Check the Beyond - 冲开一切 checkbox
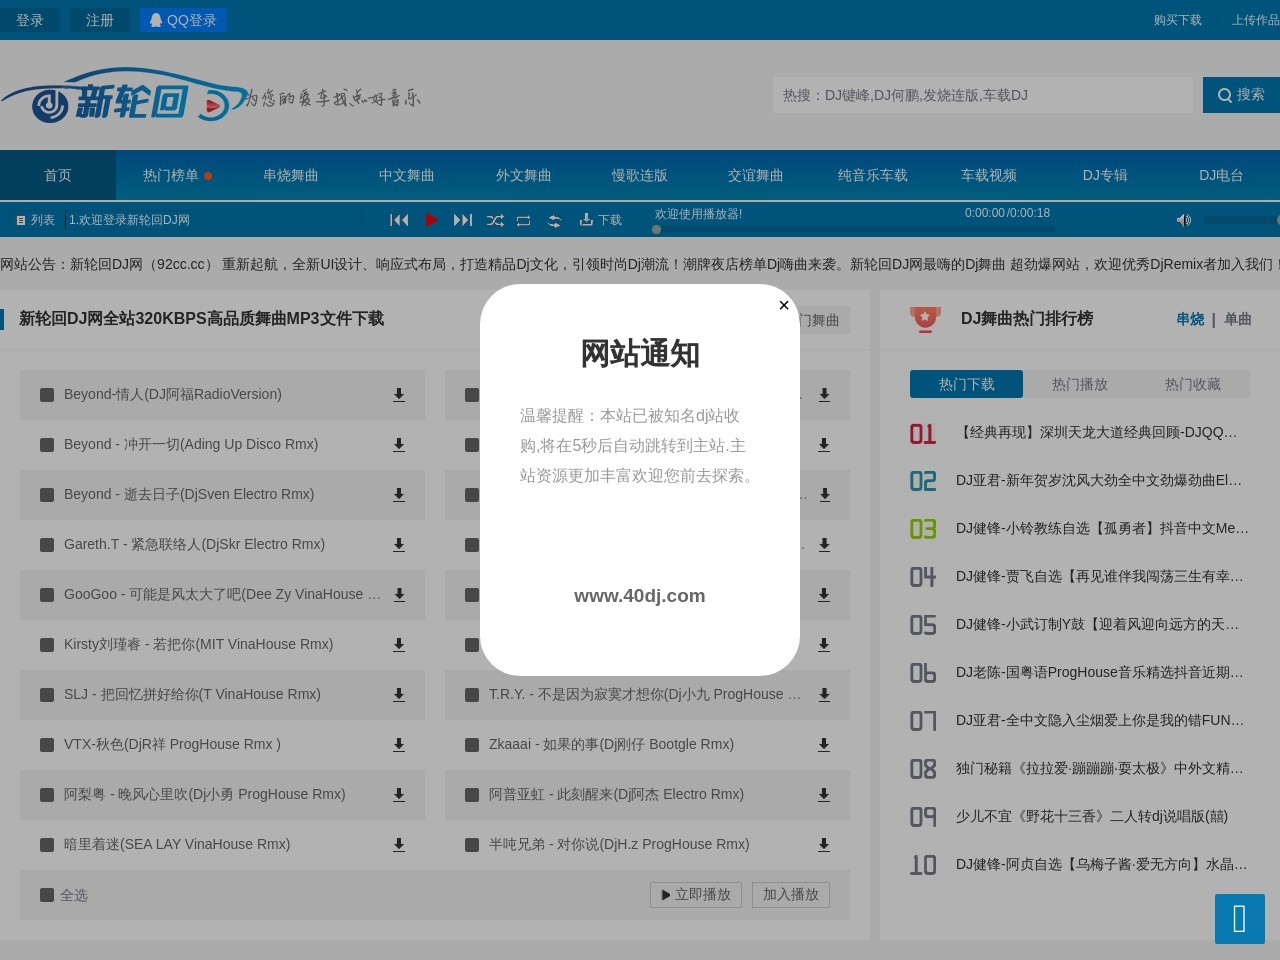1280x960 pixels. pyautogui.click(x=47, y=445)
